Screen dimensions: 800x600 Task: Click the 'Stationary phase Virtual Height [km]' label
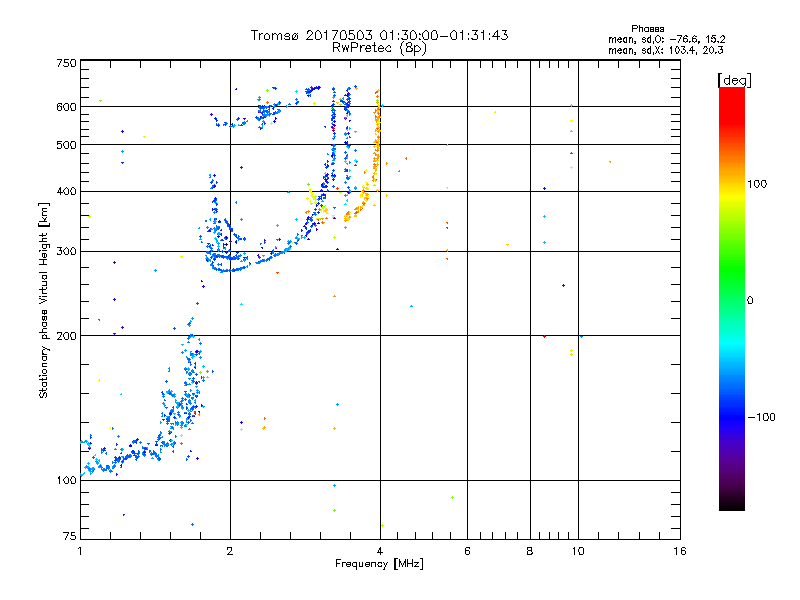coord(44,301)
